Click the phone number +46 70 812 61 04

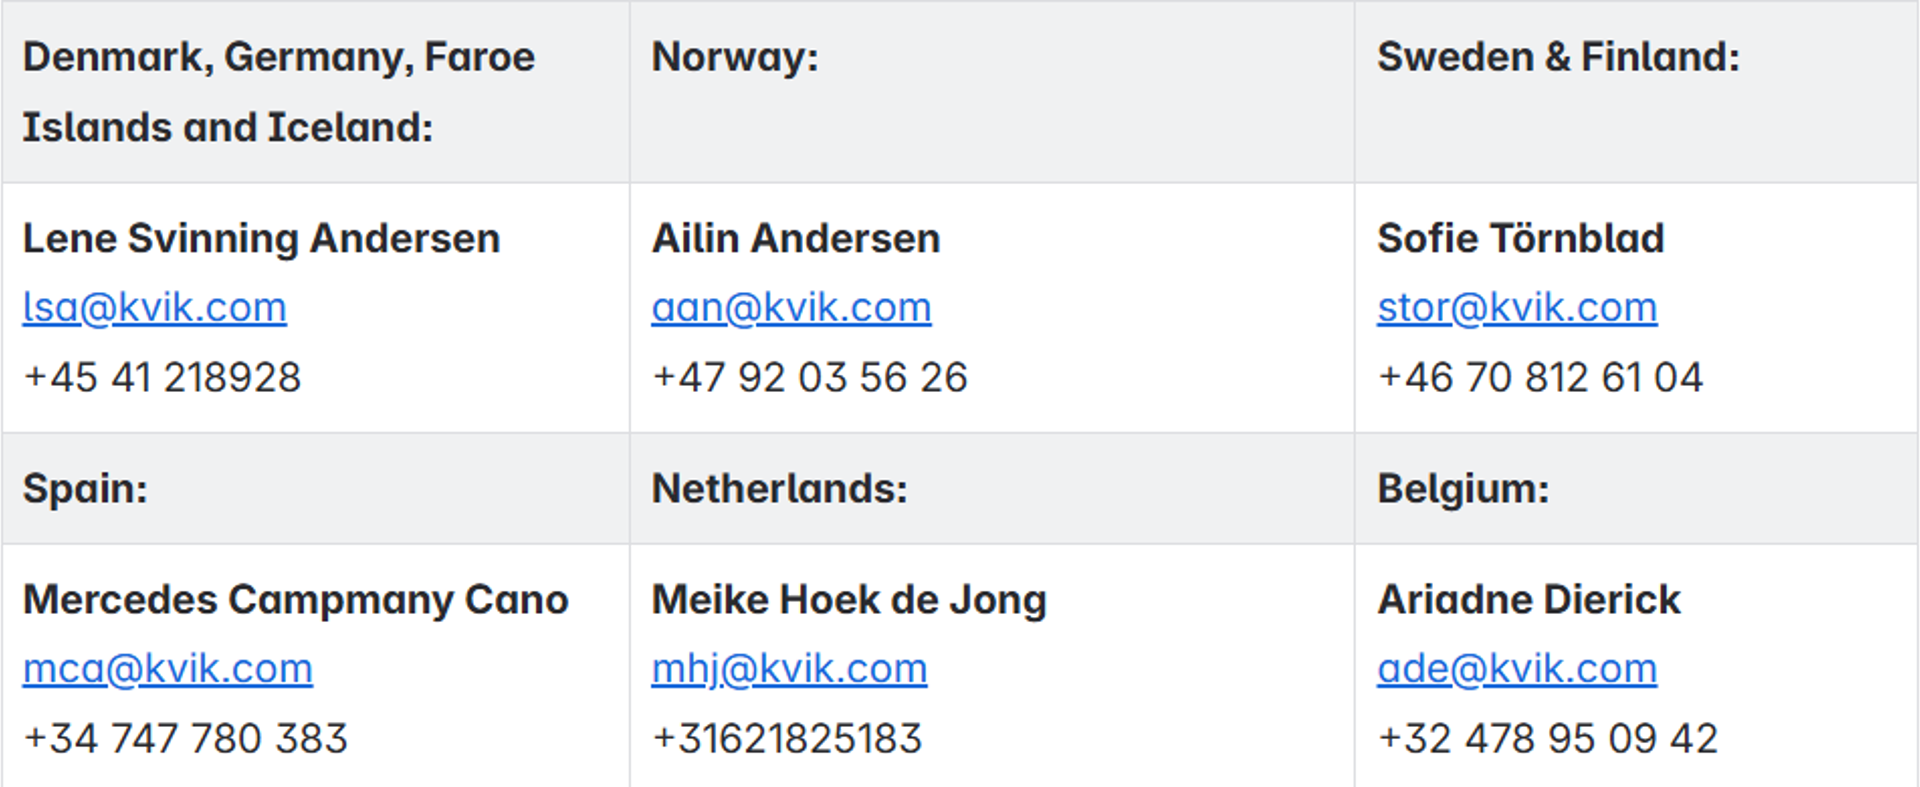pos(1540,378)
